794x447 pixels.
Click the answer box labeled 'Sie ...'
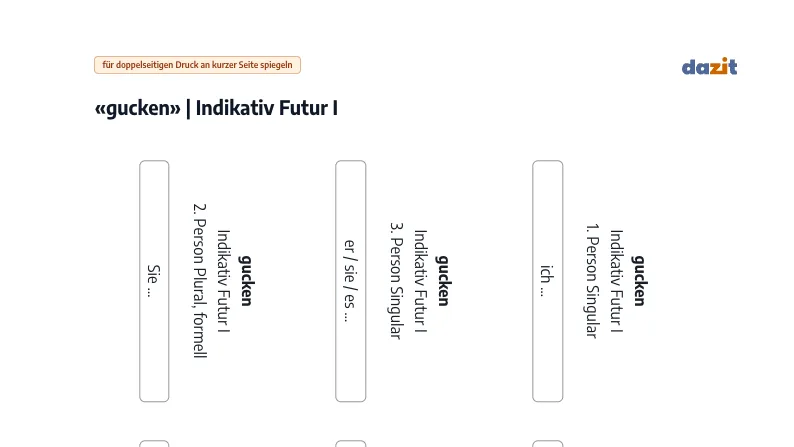[154, 281]
